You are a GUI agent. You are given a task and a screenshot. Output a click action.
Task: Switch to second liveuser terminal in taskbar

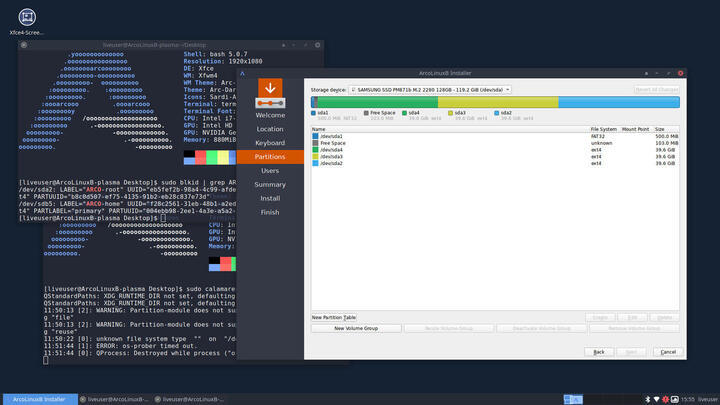(189, 399)
